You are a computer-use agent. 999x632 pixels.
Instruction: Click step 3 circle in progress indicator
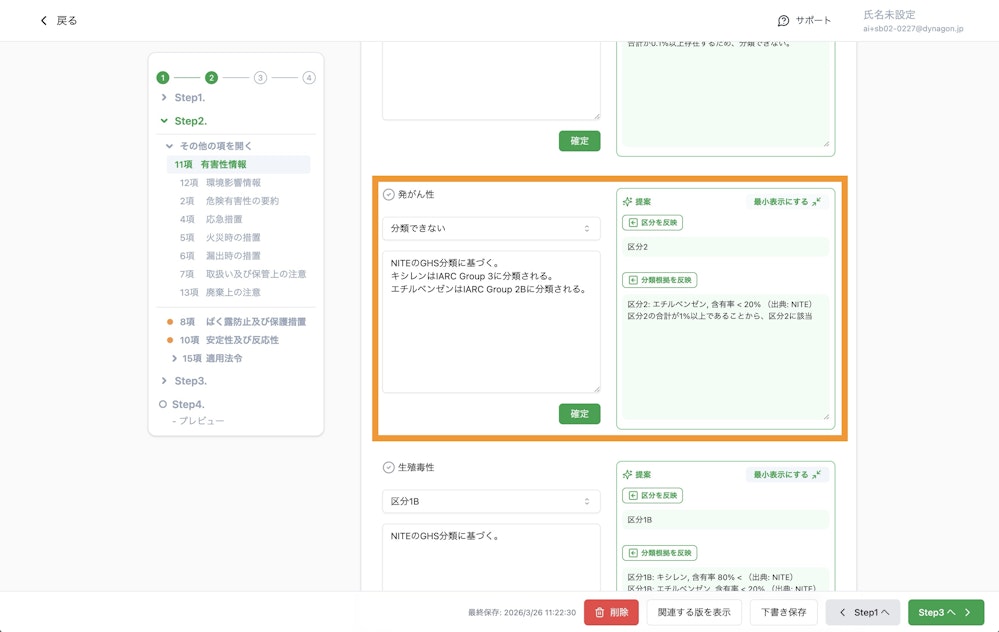pyautogui.click(x=260, y=77)
